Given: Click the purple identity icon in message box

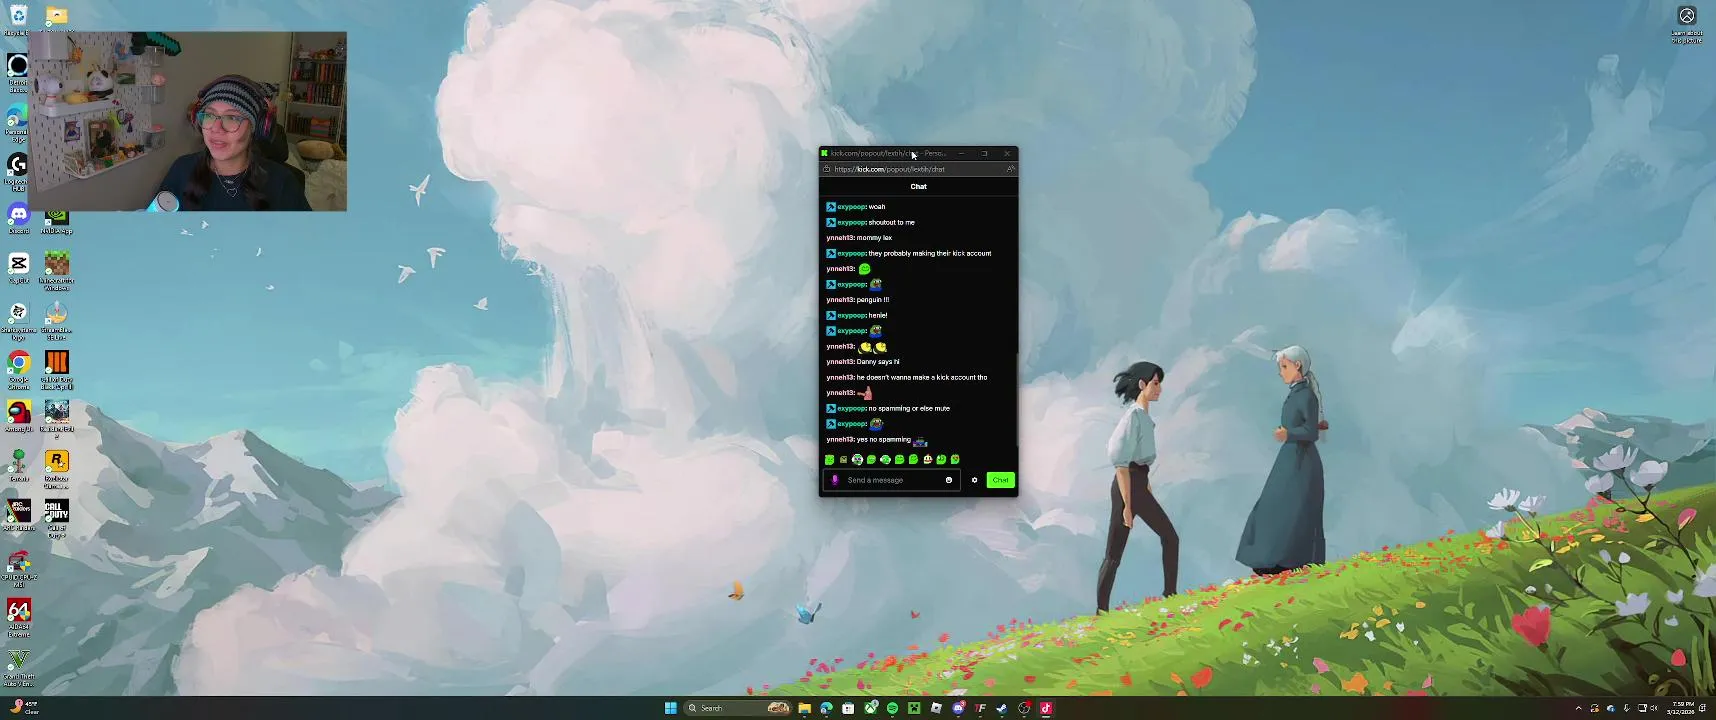Looking at the screenshot, I should 835,480.
